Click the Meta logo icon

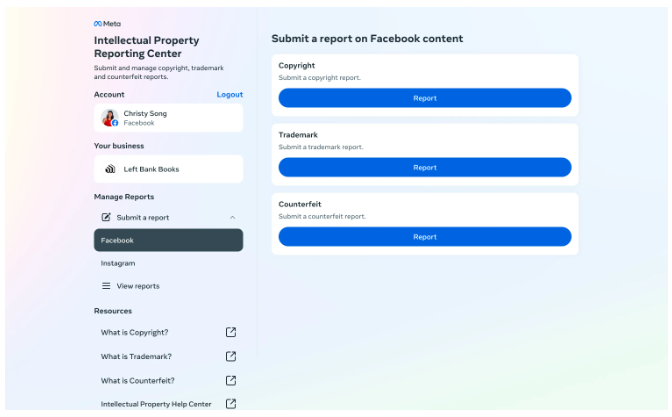98,24
